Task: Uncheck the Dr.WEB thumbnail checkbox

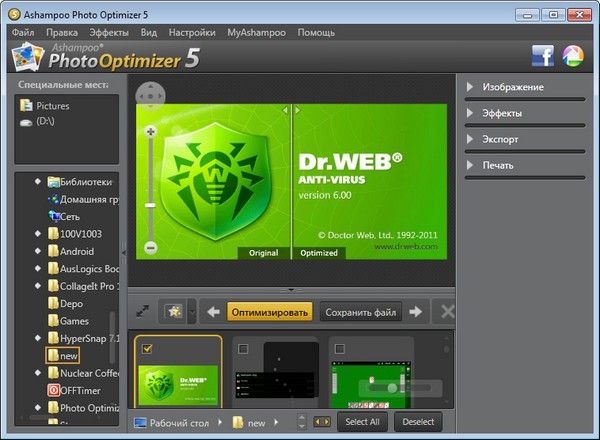Action: coord(148,348)
